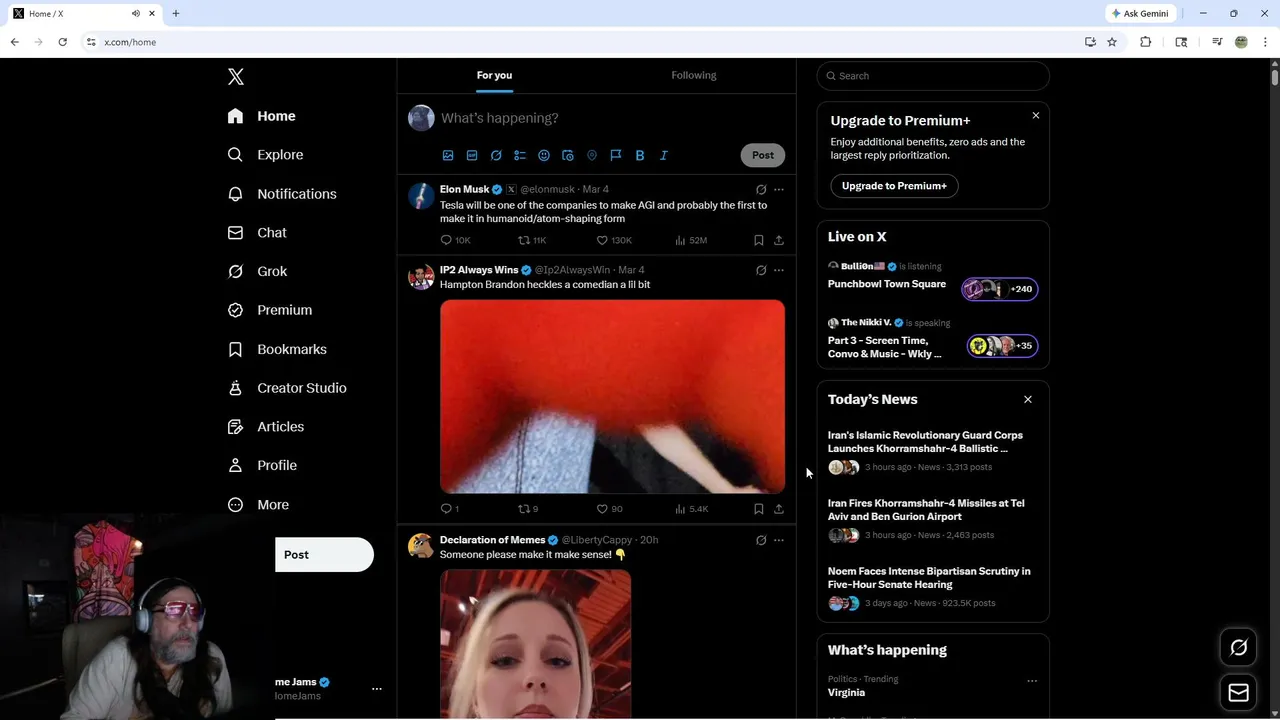Reload the page in browser
The image size is (1280, 720).
(62, 42)
